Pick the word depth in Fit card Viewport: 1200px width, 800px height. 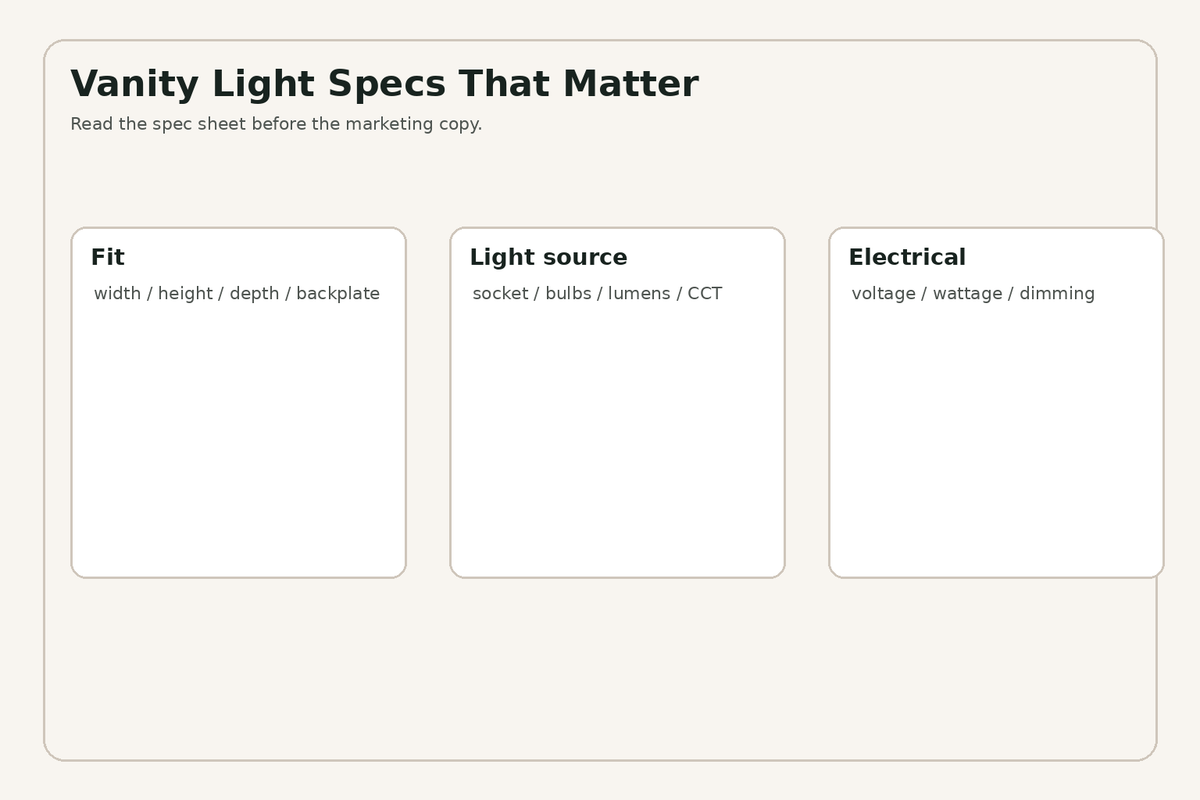(254, 294)
